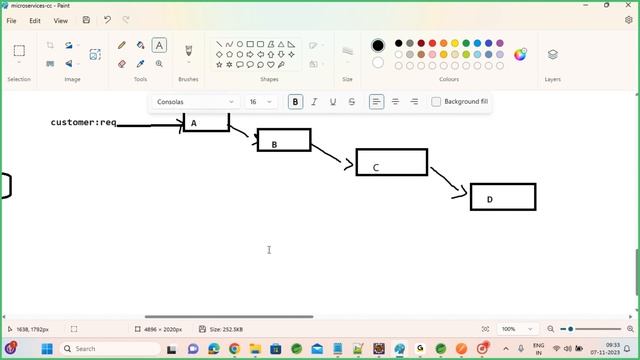Open the Edit menu

(x=35, y=20)
